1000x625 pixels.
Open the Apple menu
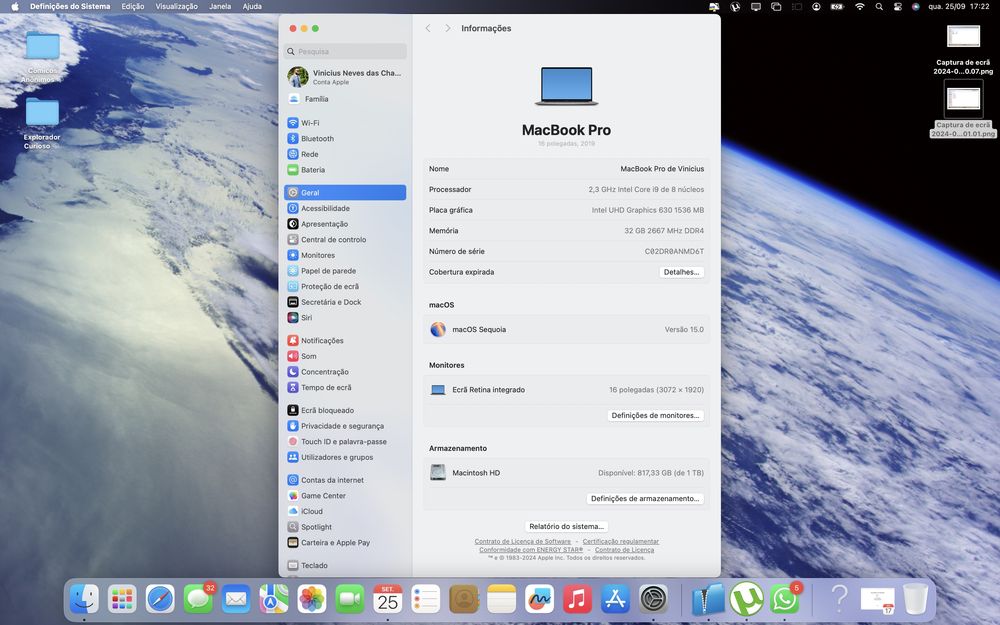tap(15, 6)
